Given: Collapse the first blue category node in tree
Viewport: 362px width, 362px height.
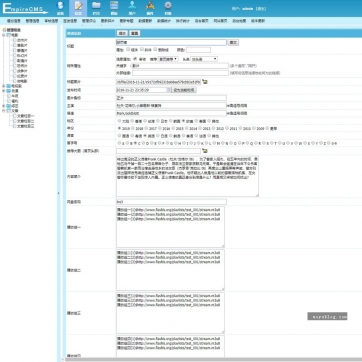Looking at the screenshot, I should pos(4,35).
